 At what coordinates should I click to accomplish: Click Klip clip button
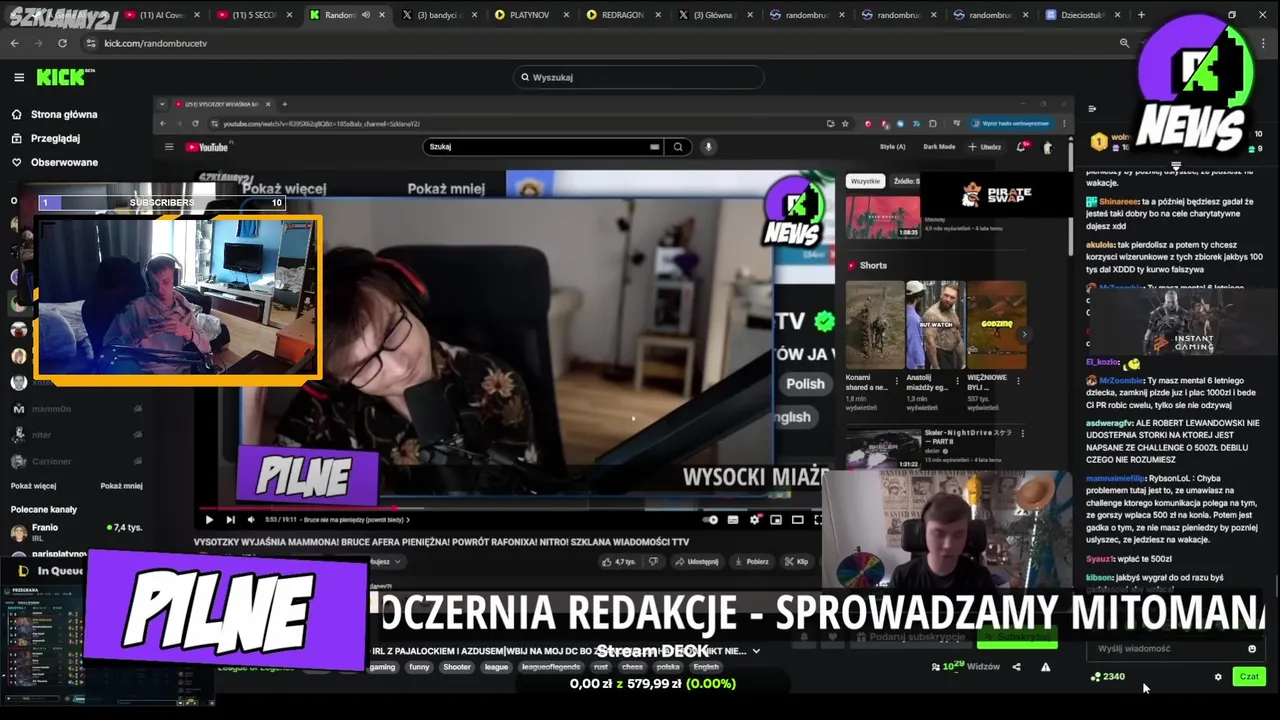pyautogui.click(x=797, y=562)
